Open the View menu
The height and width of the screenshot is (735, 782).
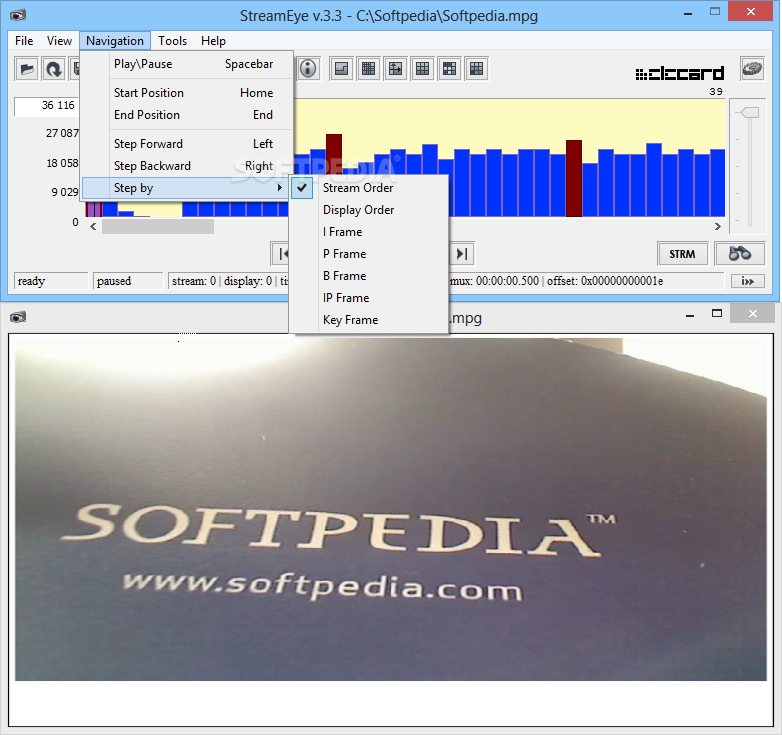59,41
